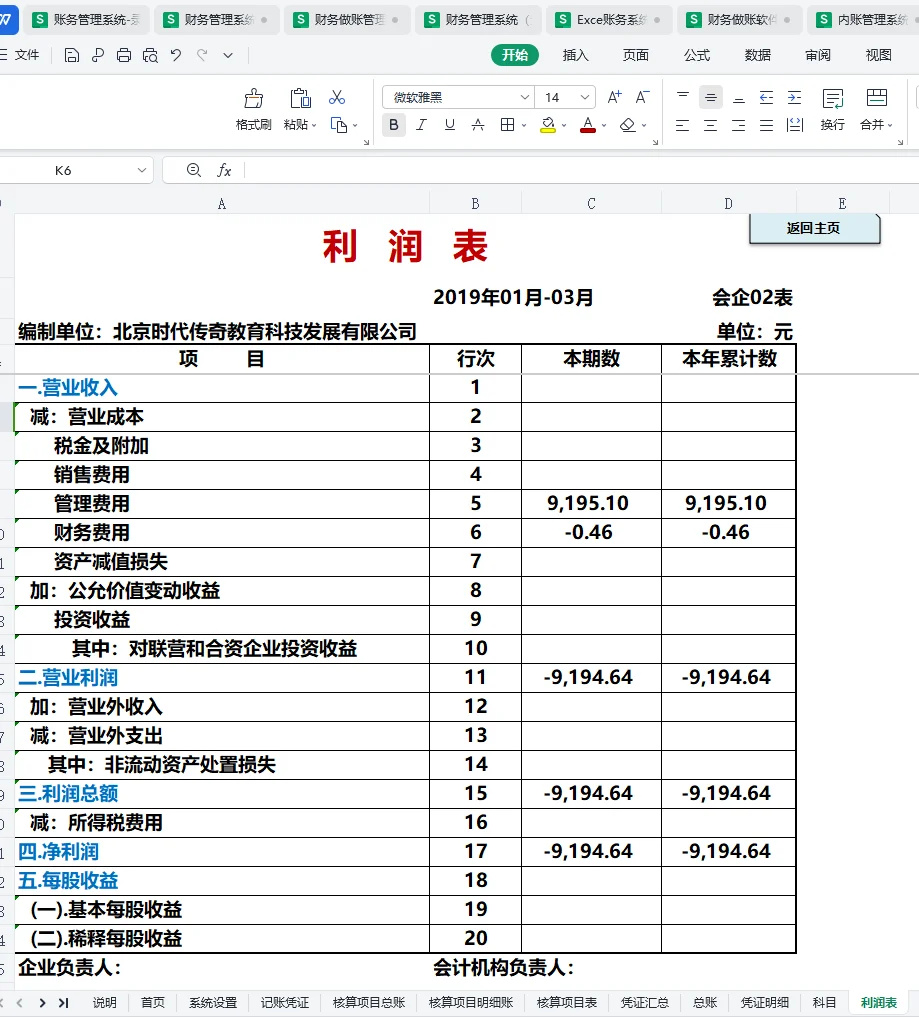Increase font size with the A+ icon
919x1017 pixels.
[615, 97]
